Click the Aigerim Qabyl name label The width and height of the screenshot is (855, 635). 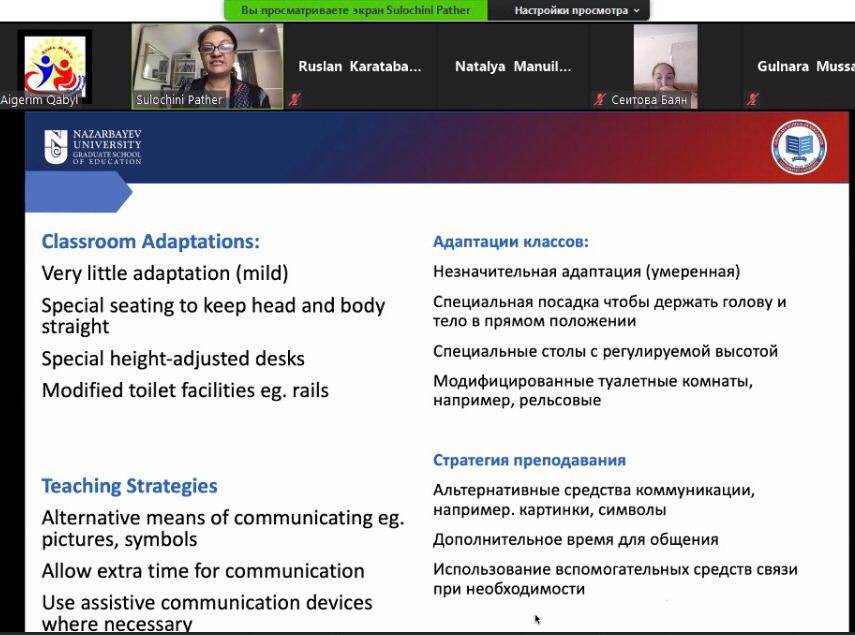39,100
